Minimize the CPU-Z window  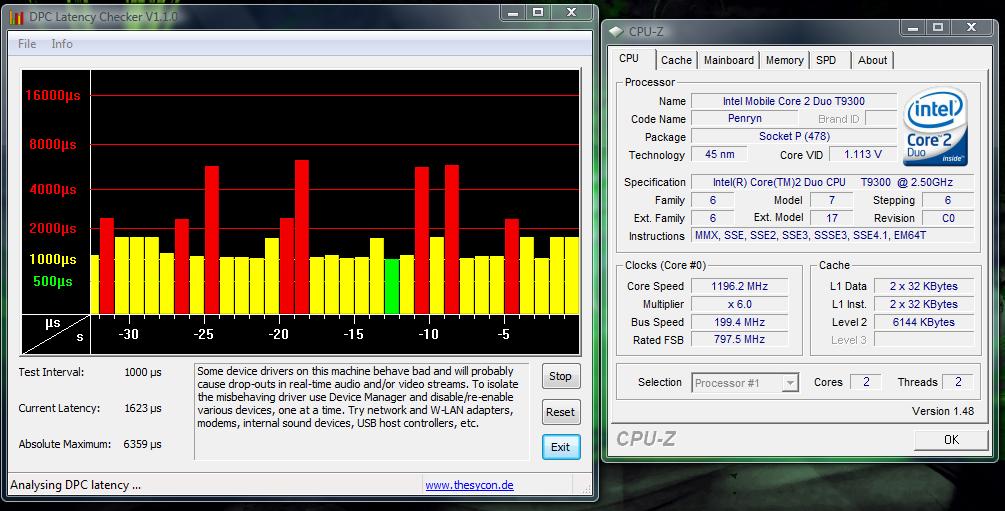tap(913, 28)
